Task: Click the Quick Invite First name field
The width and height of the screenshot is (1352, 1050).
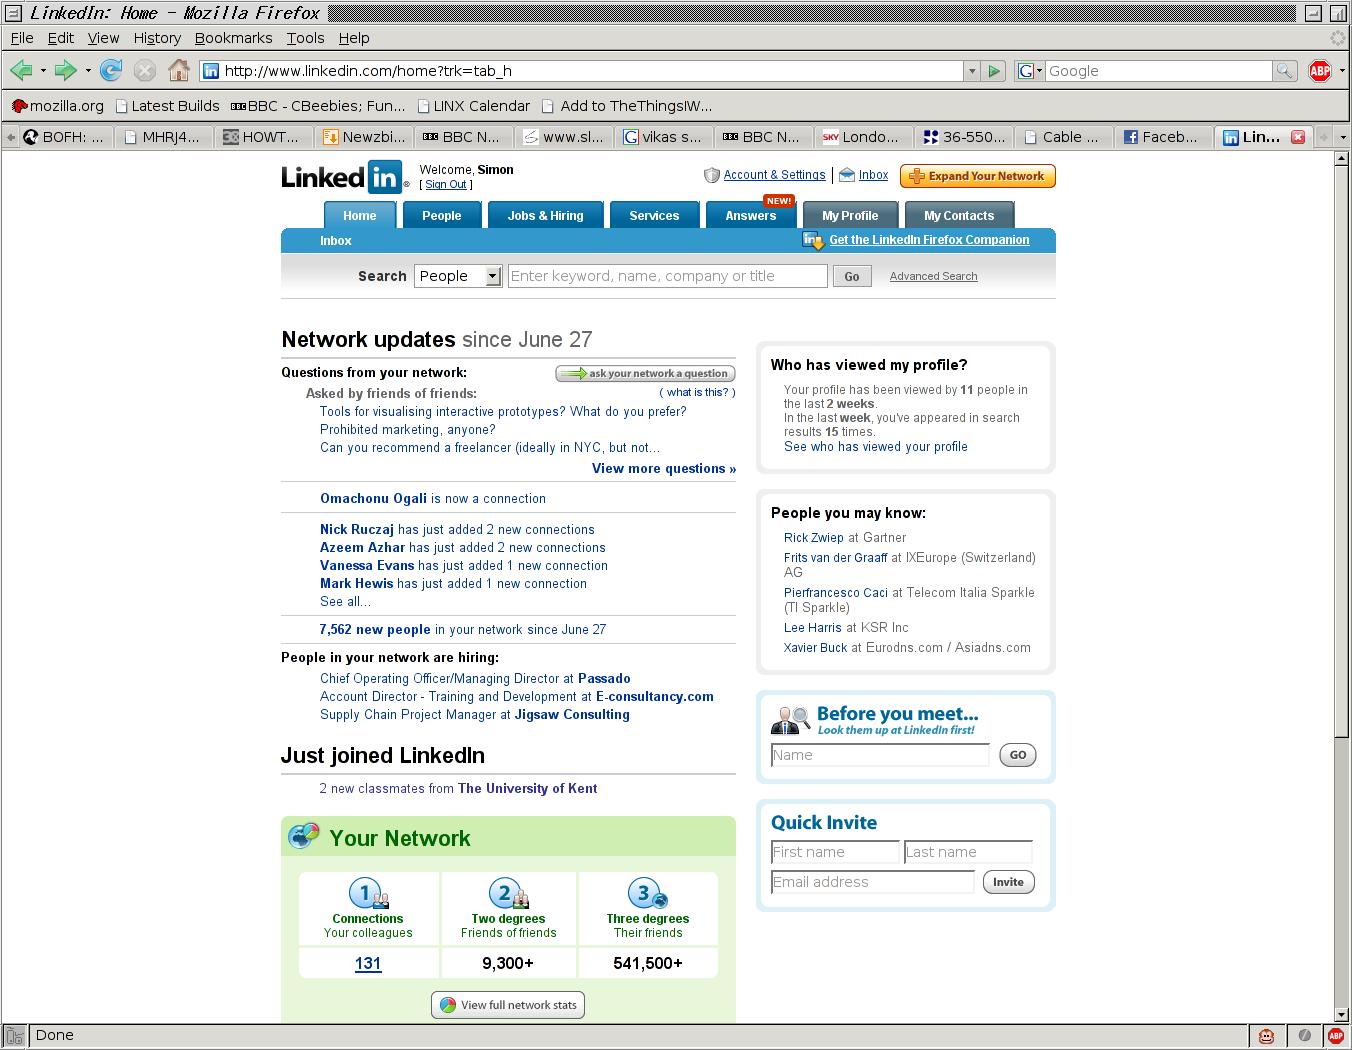Action: click(x=835, y=852)
